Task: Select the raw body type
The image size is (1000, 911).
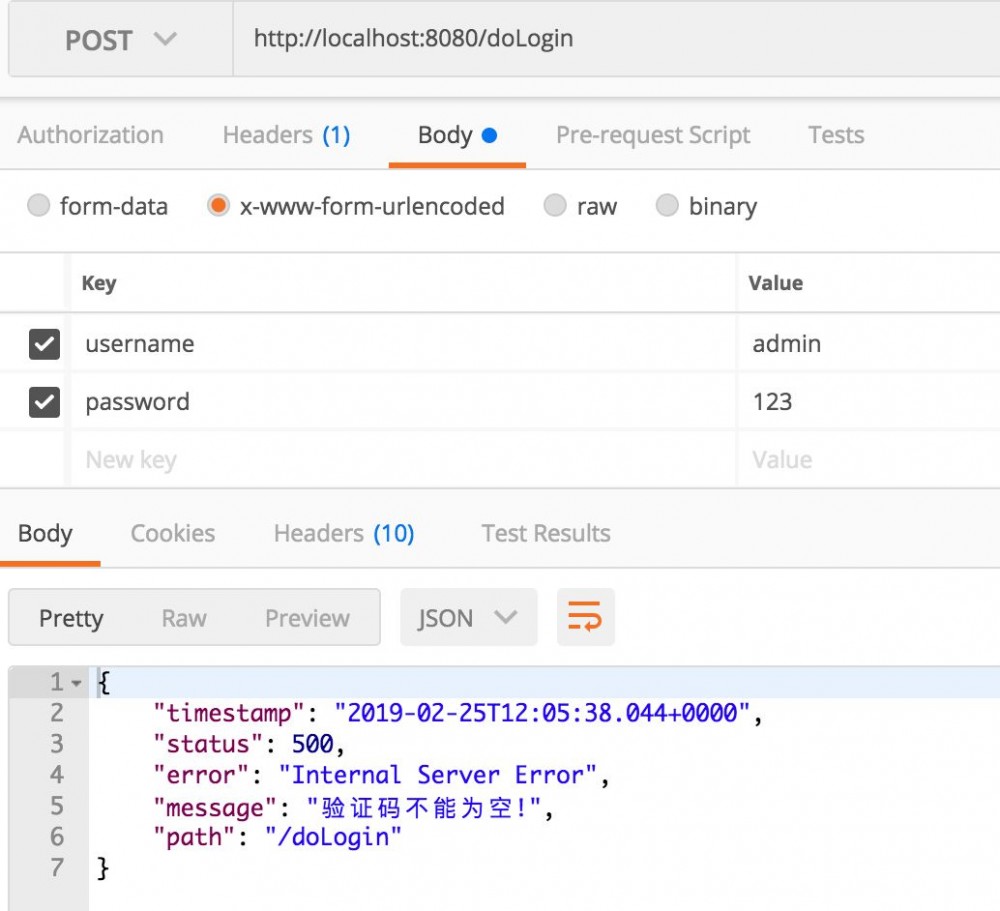Action: click(554, 206)
